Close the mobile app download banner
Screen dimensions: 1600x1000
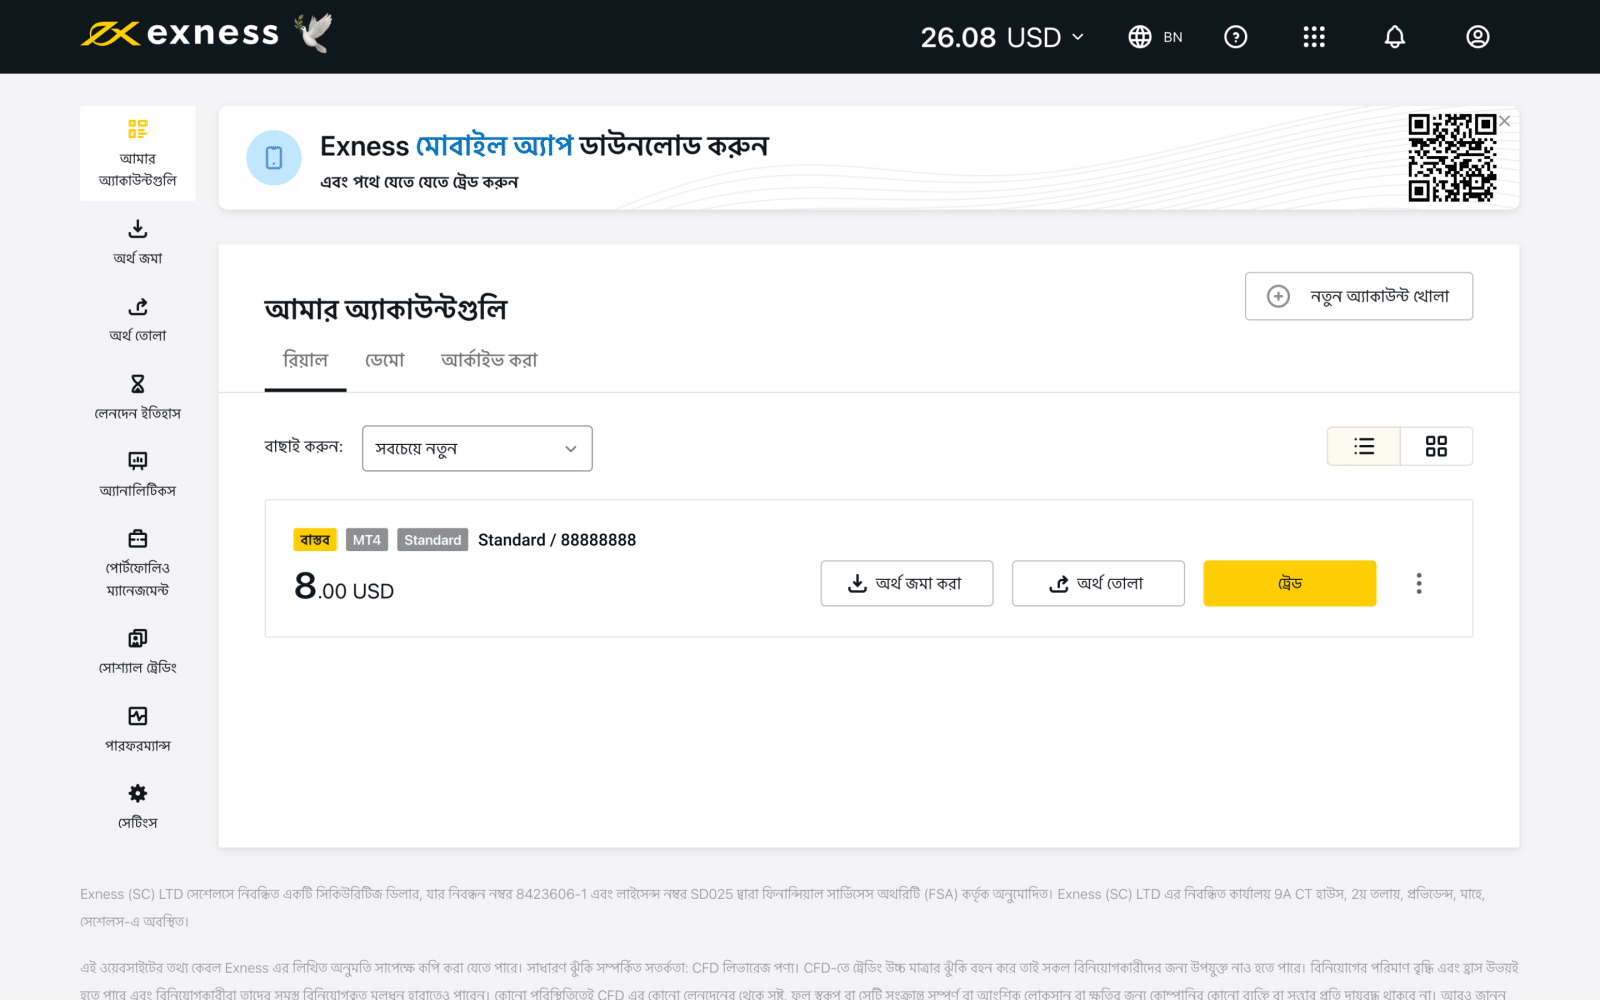coord(1505,121)
